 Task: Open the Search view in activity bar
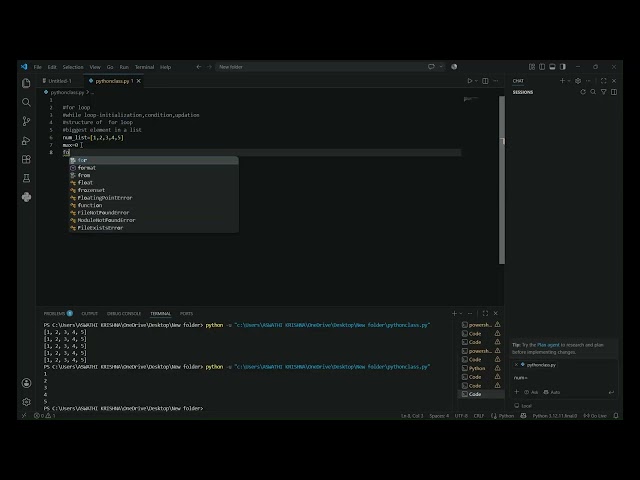26,102
